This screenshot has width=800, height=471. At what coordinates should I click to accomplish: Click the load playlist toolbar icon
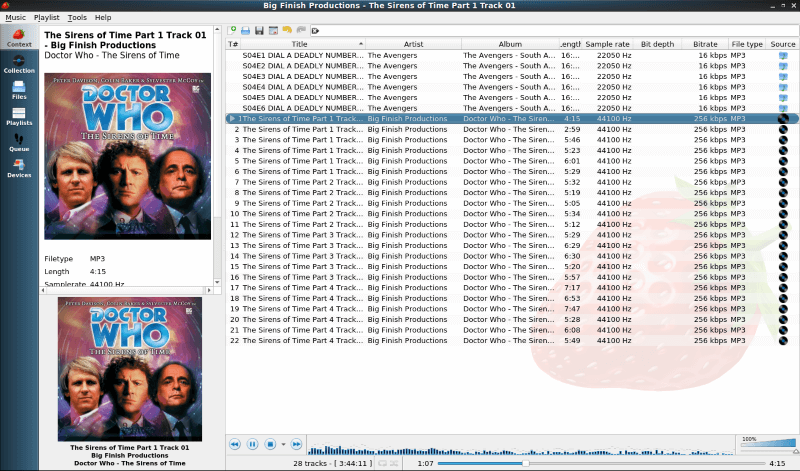pyautogui.click(x=245, y=31)
